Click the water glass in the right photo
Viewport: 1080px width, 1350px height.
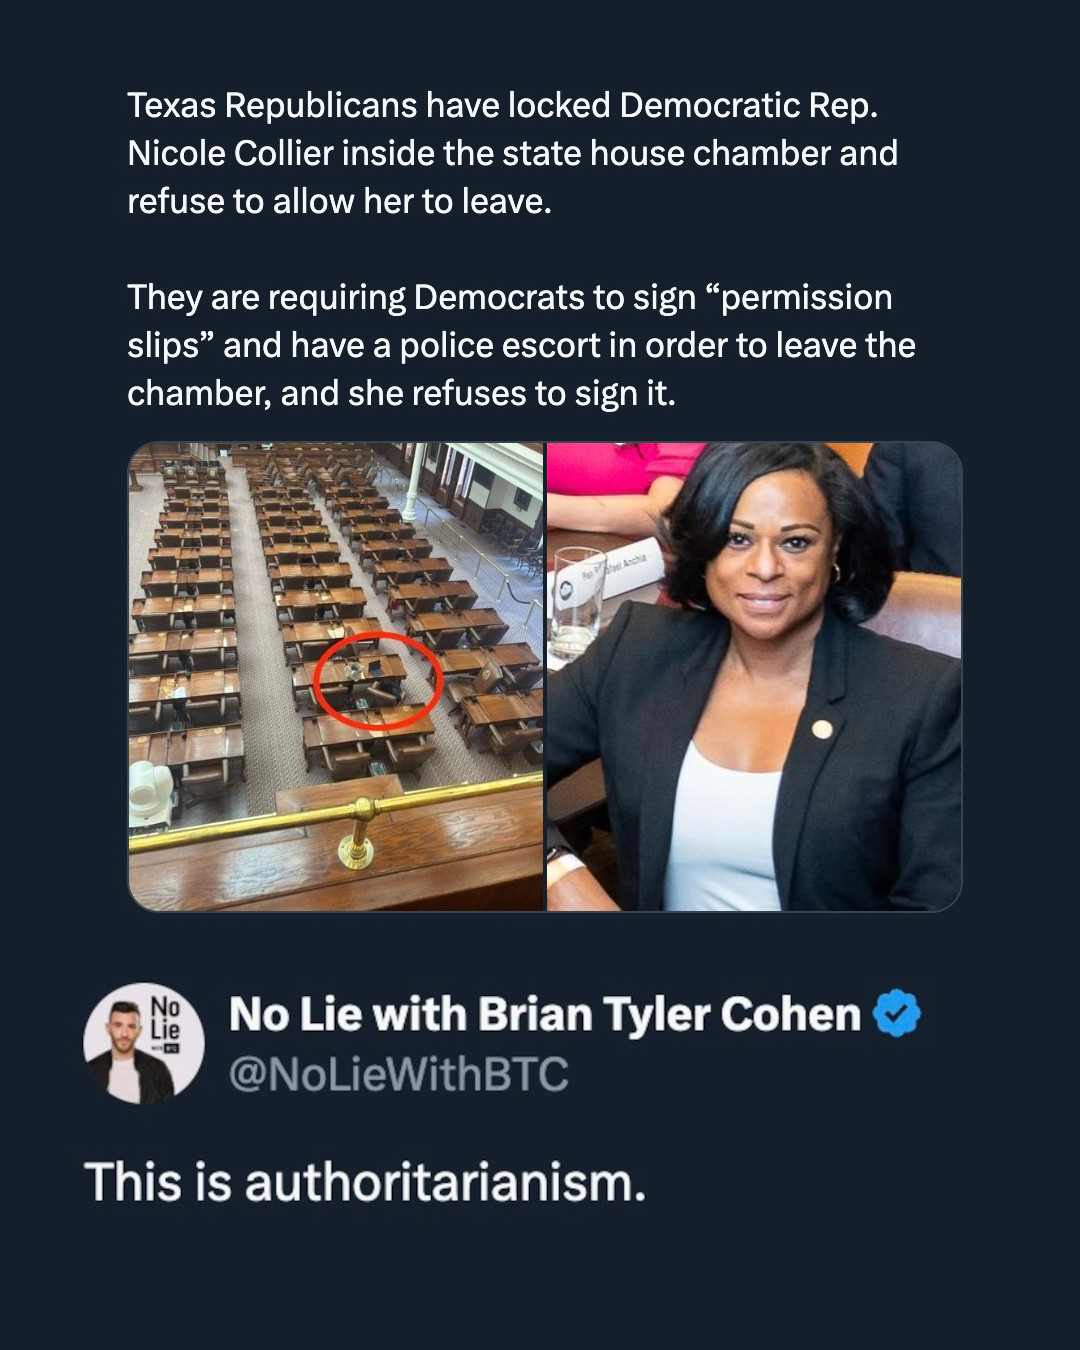578,600
